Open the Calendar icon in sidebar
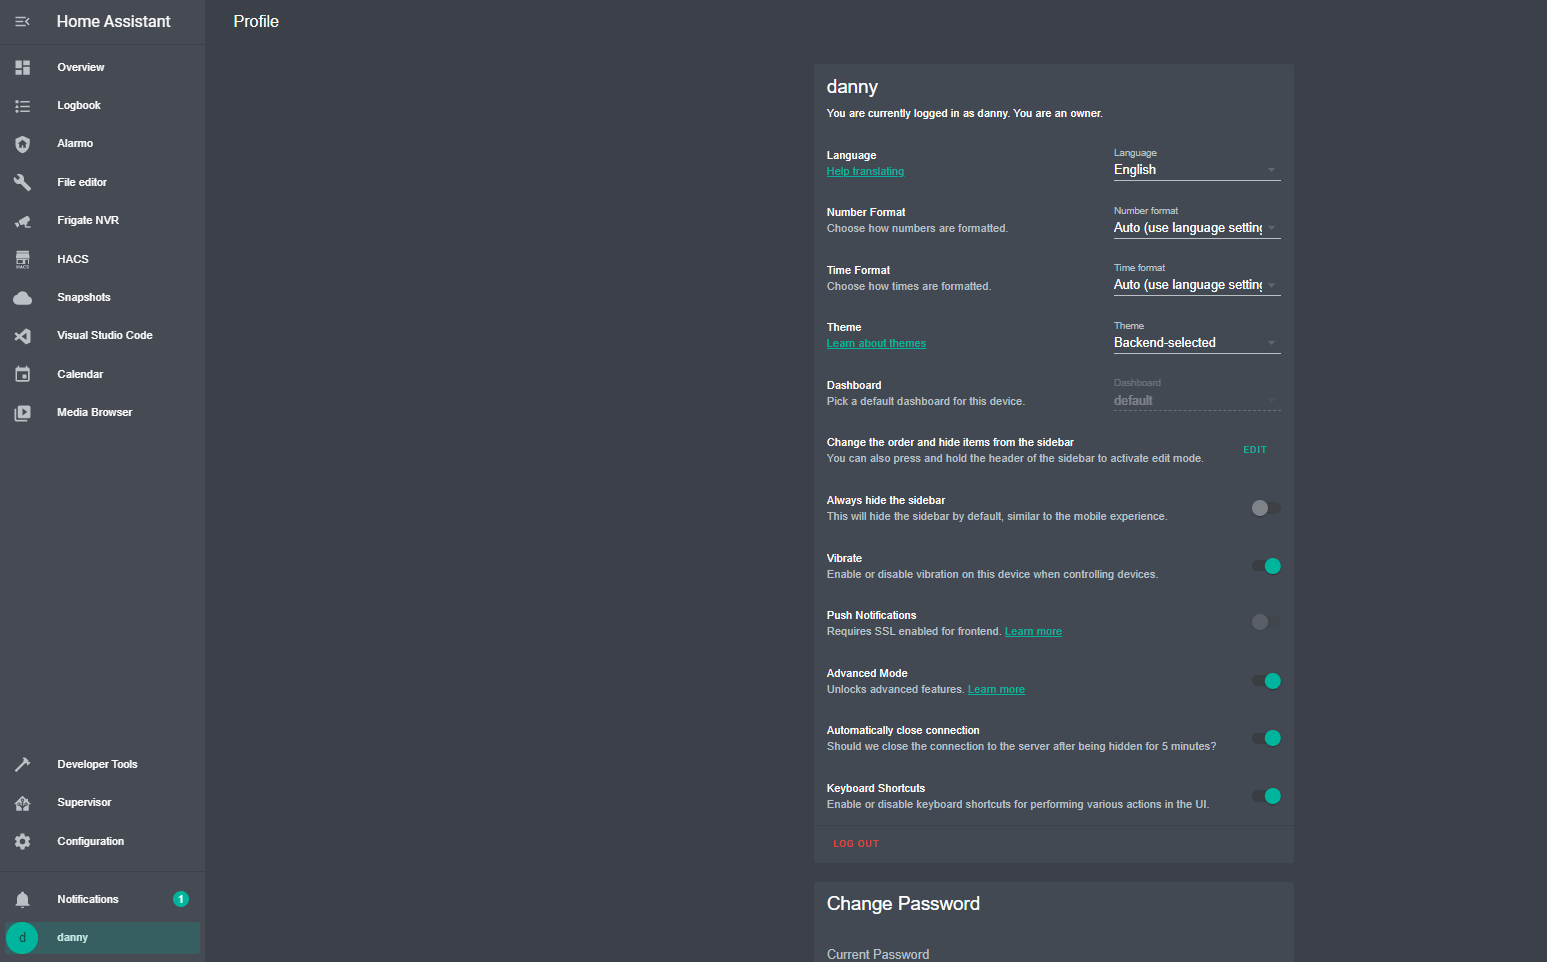Screen dimensions: 1547x962 22,374
